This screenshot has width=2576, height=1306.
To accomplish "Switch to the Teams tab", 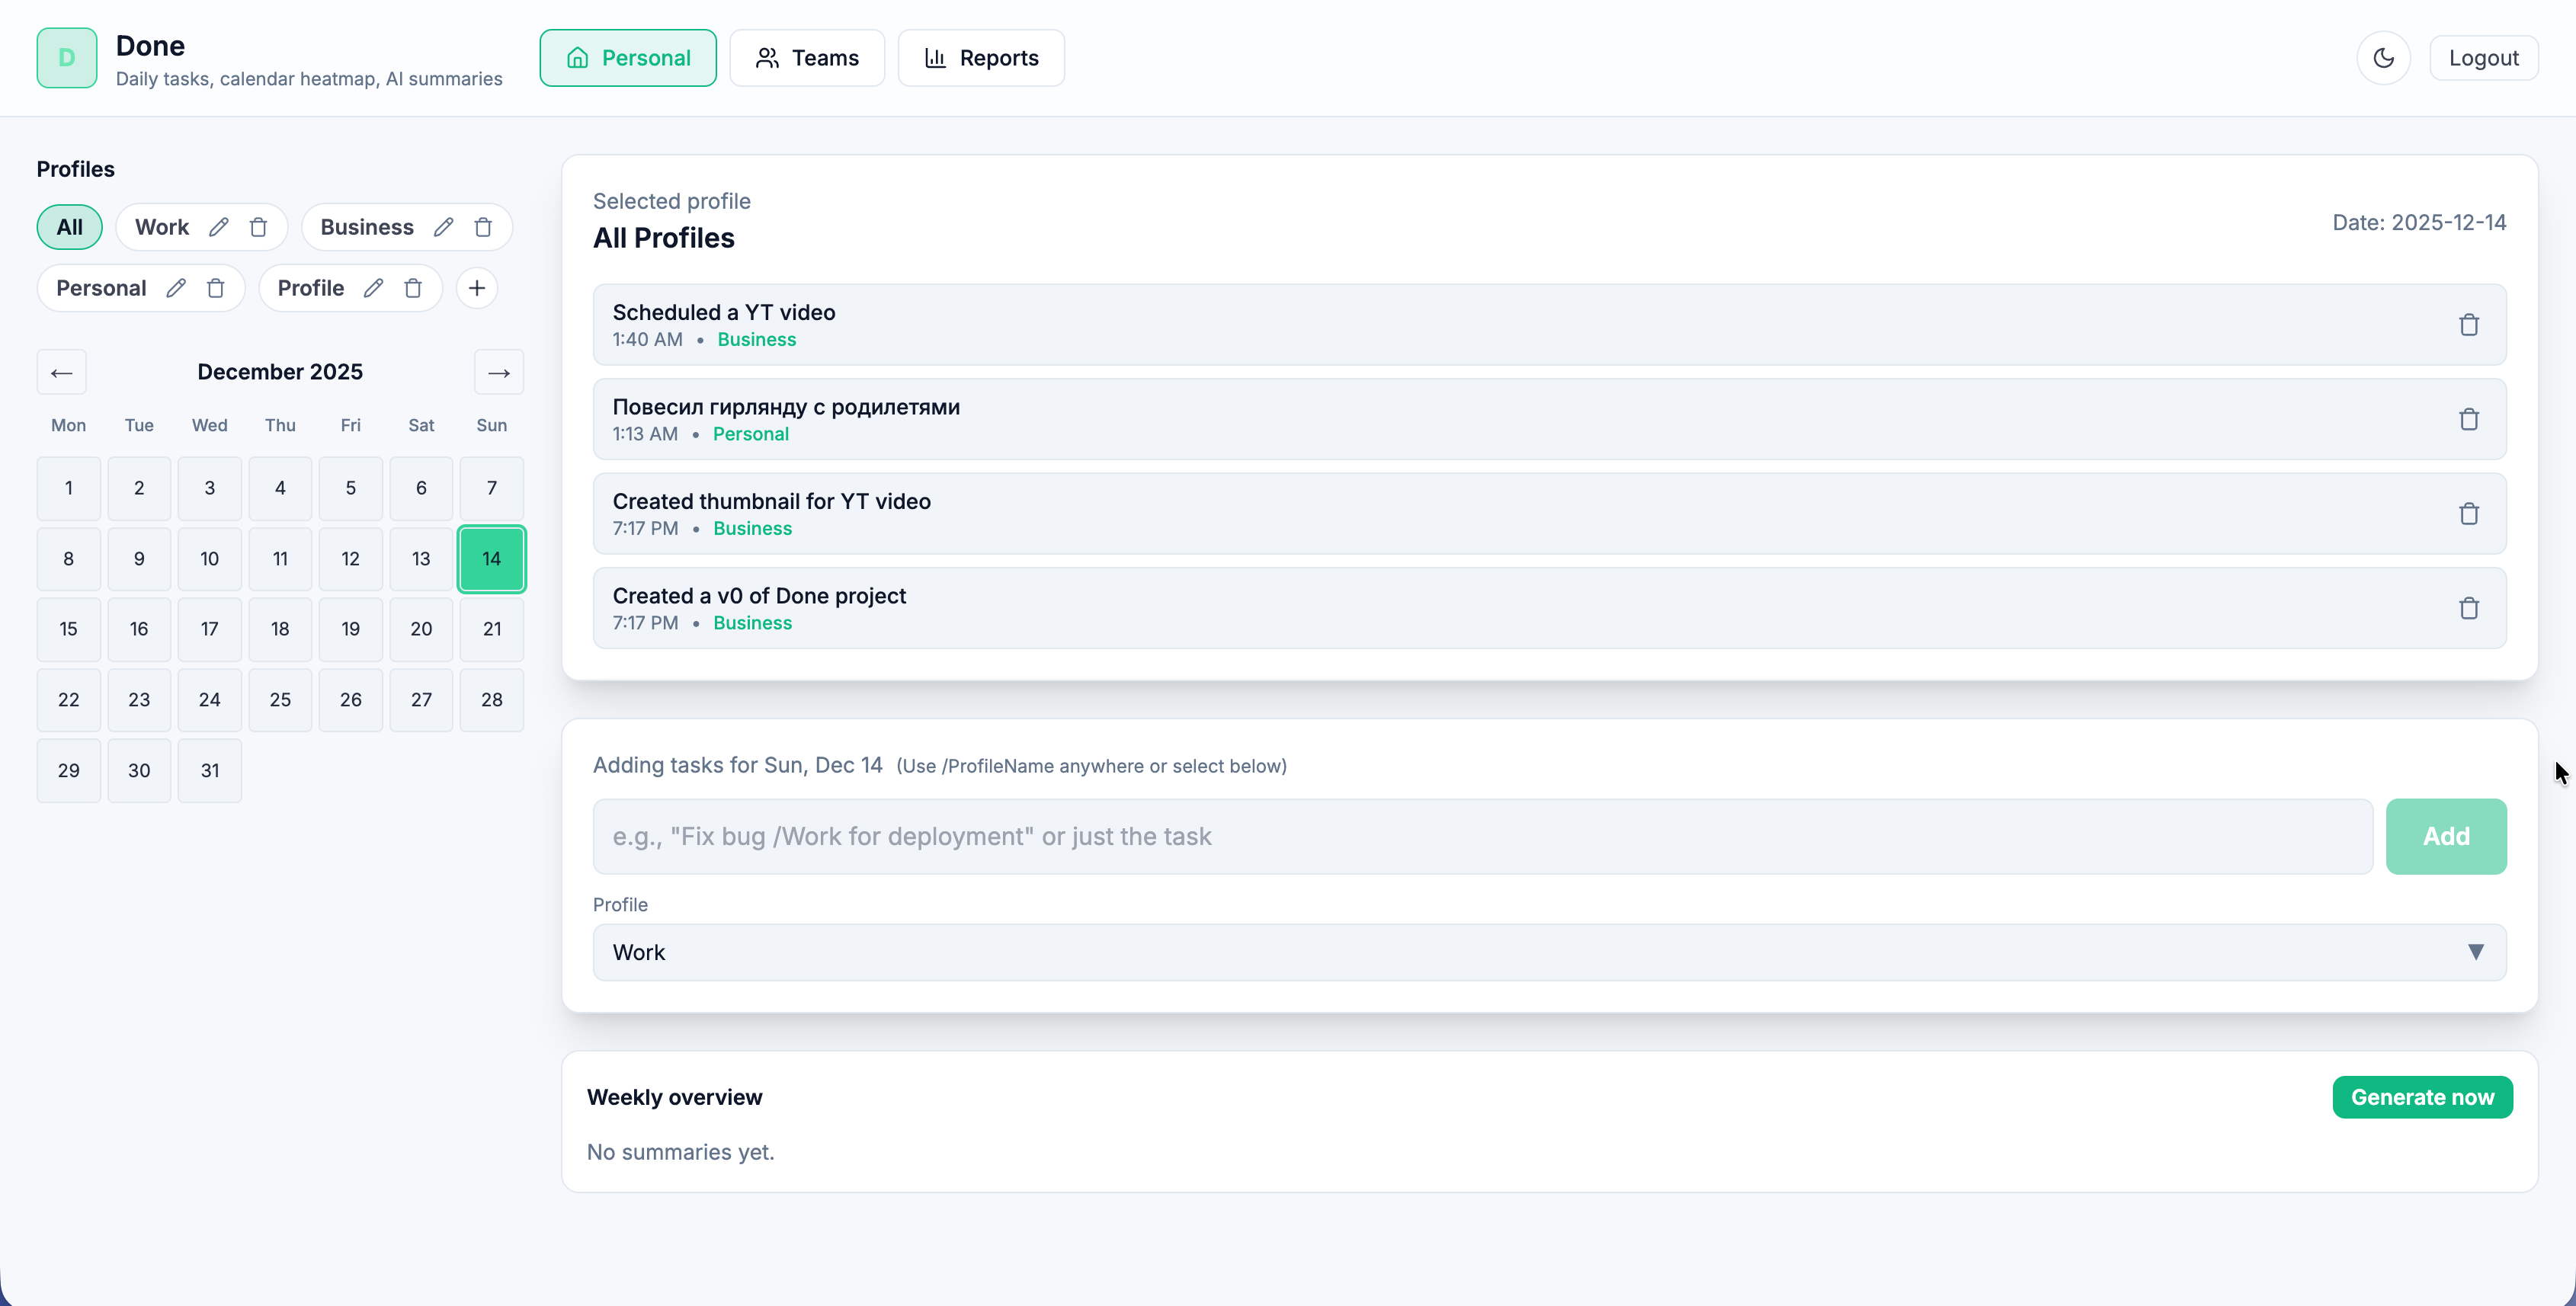I will click(807, 57).
